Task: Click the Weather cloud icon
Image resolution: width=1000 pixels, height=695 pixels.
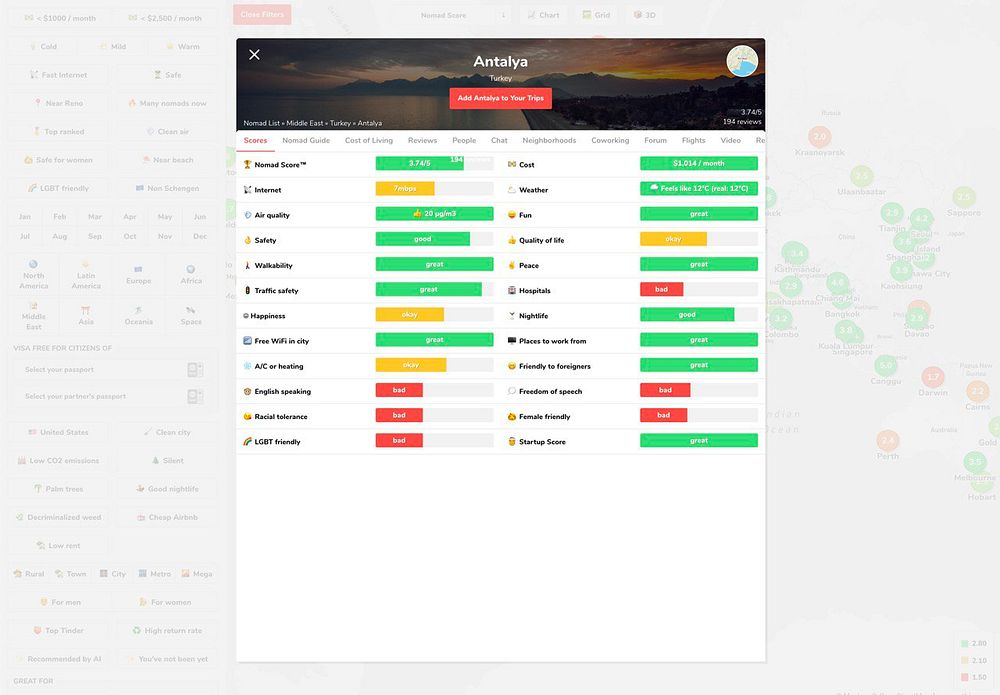Action: pos(511,190)
